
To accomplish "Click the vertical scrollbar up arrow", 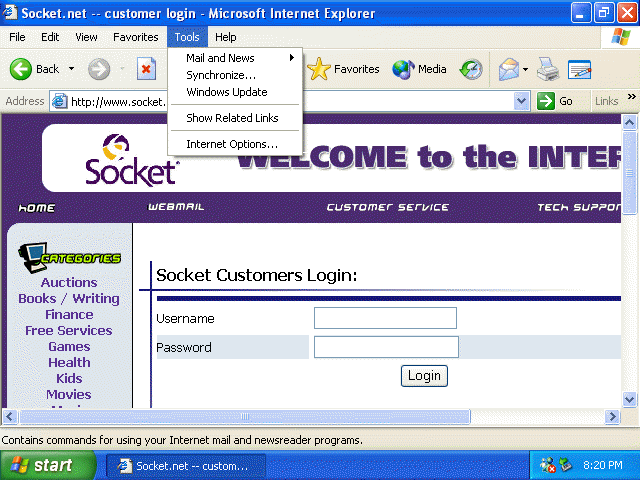I will [629, 122].
